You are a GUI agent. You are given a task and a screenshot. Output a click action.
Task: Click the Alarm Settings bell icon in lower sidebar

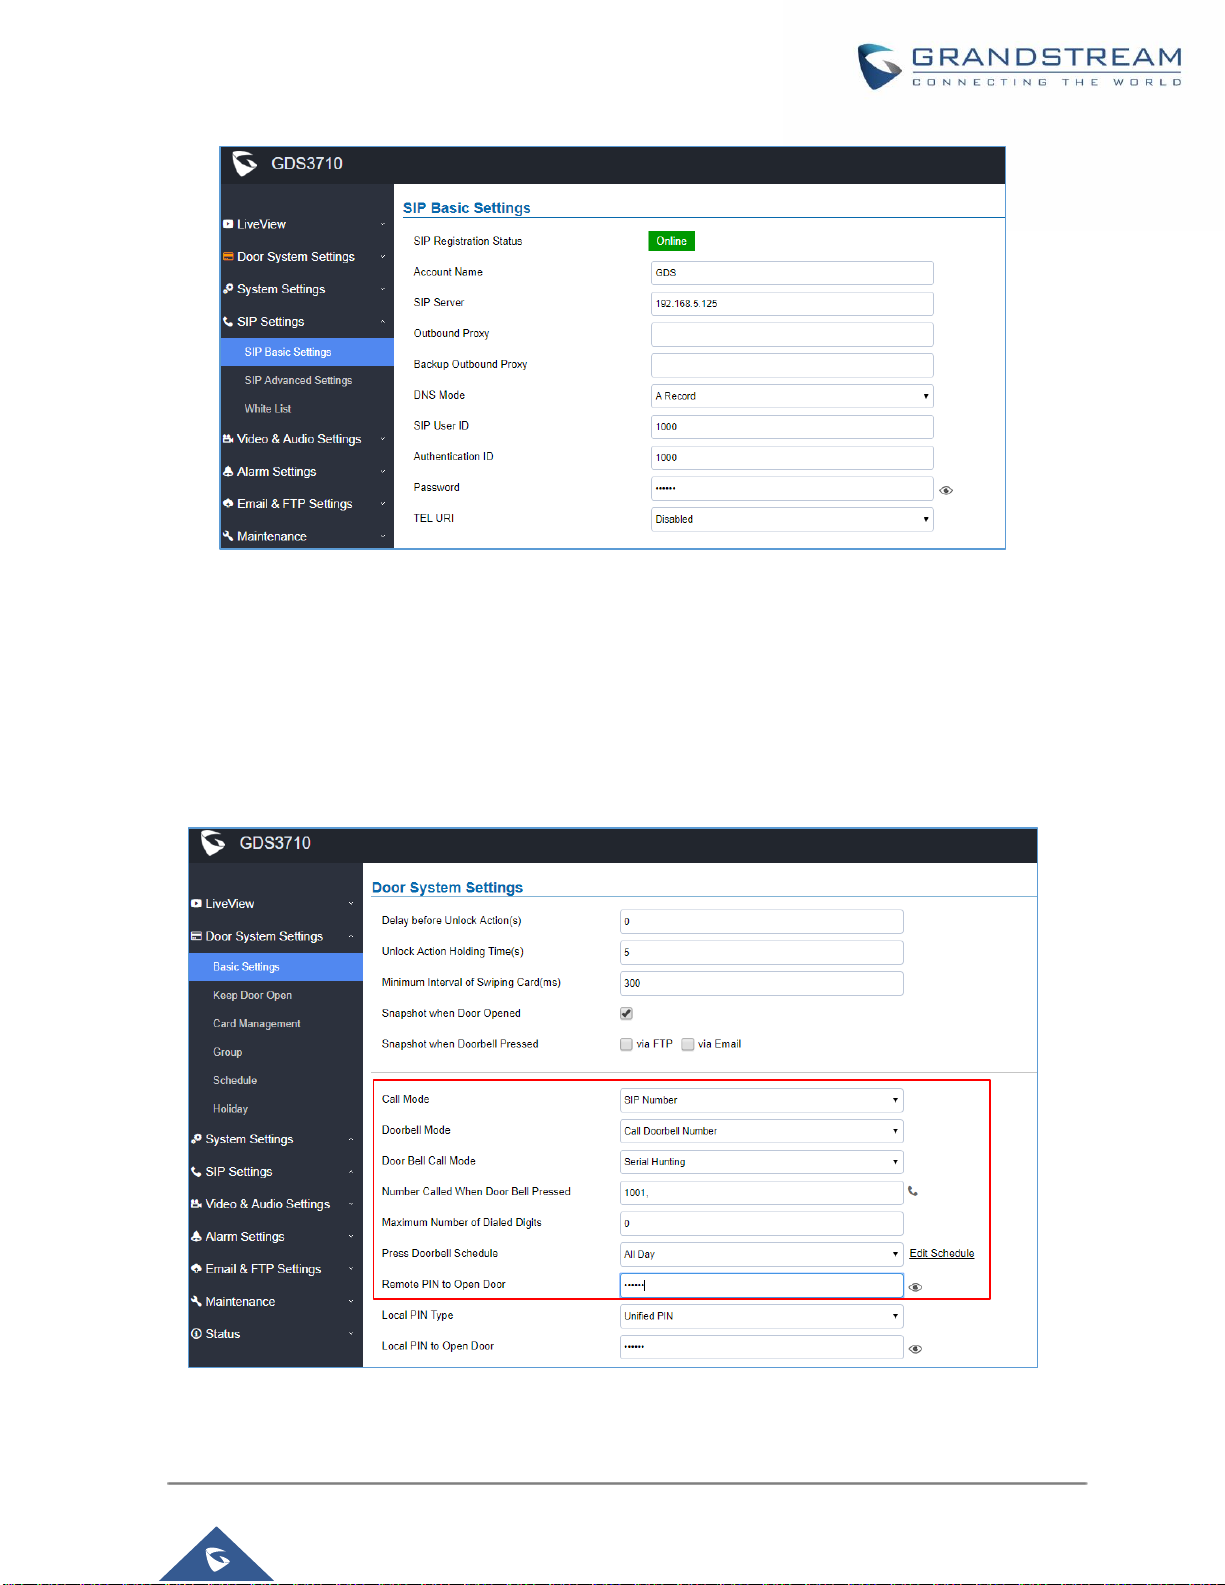coord(197,1237)
